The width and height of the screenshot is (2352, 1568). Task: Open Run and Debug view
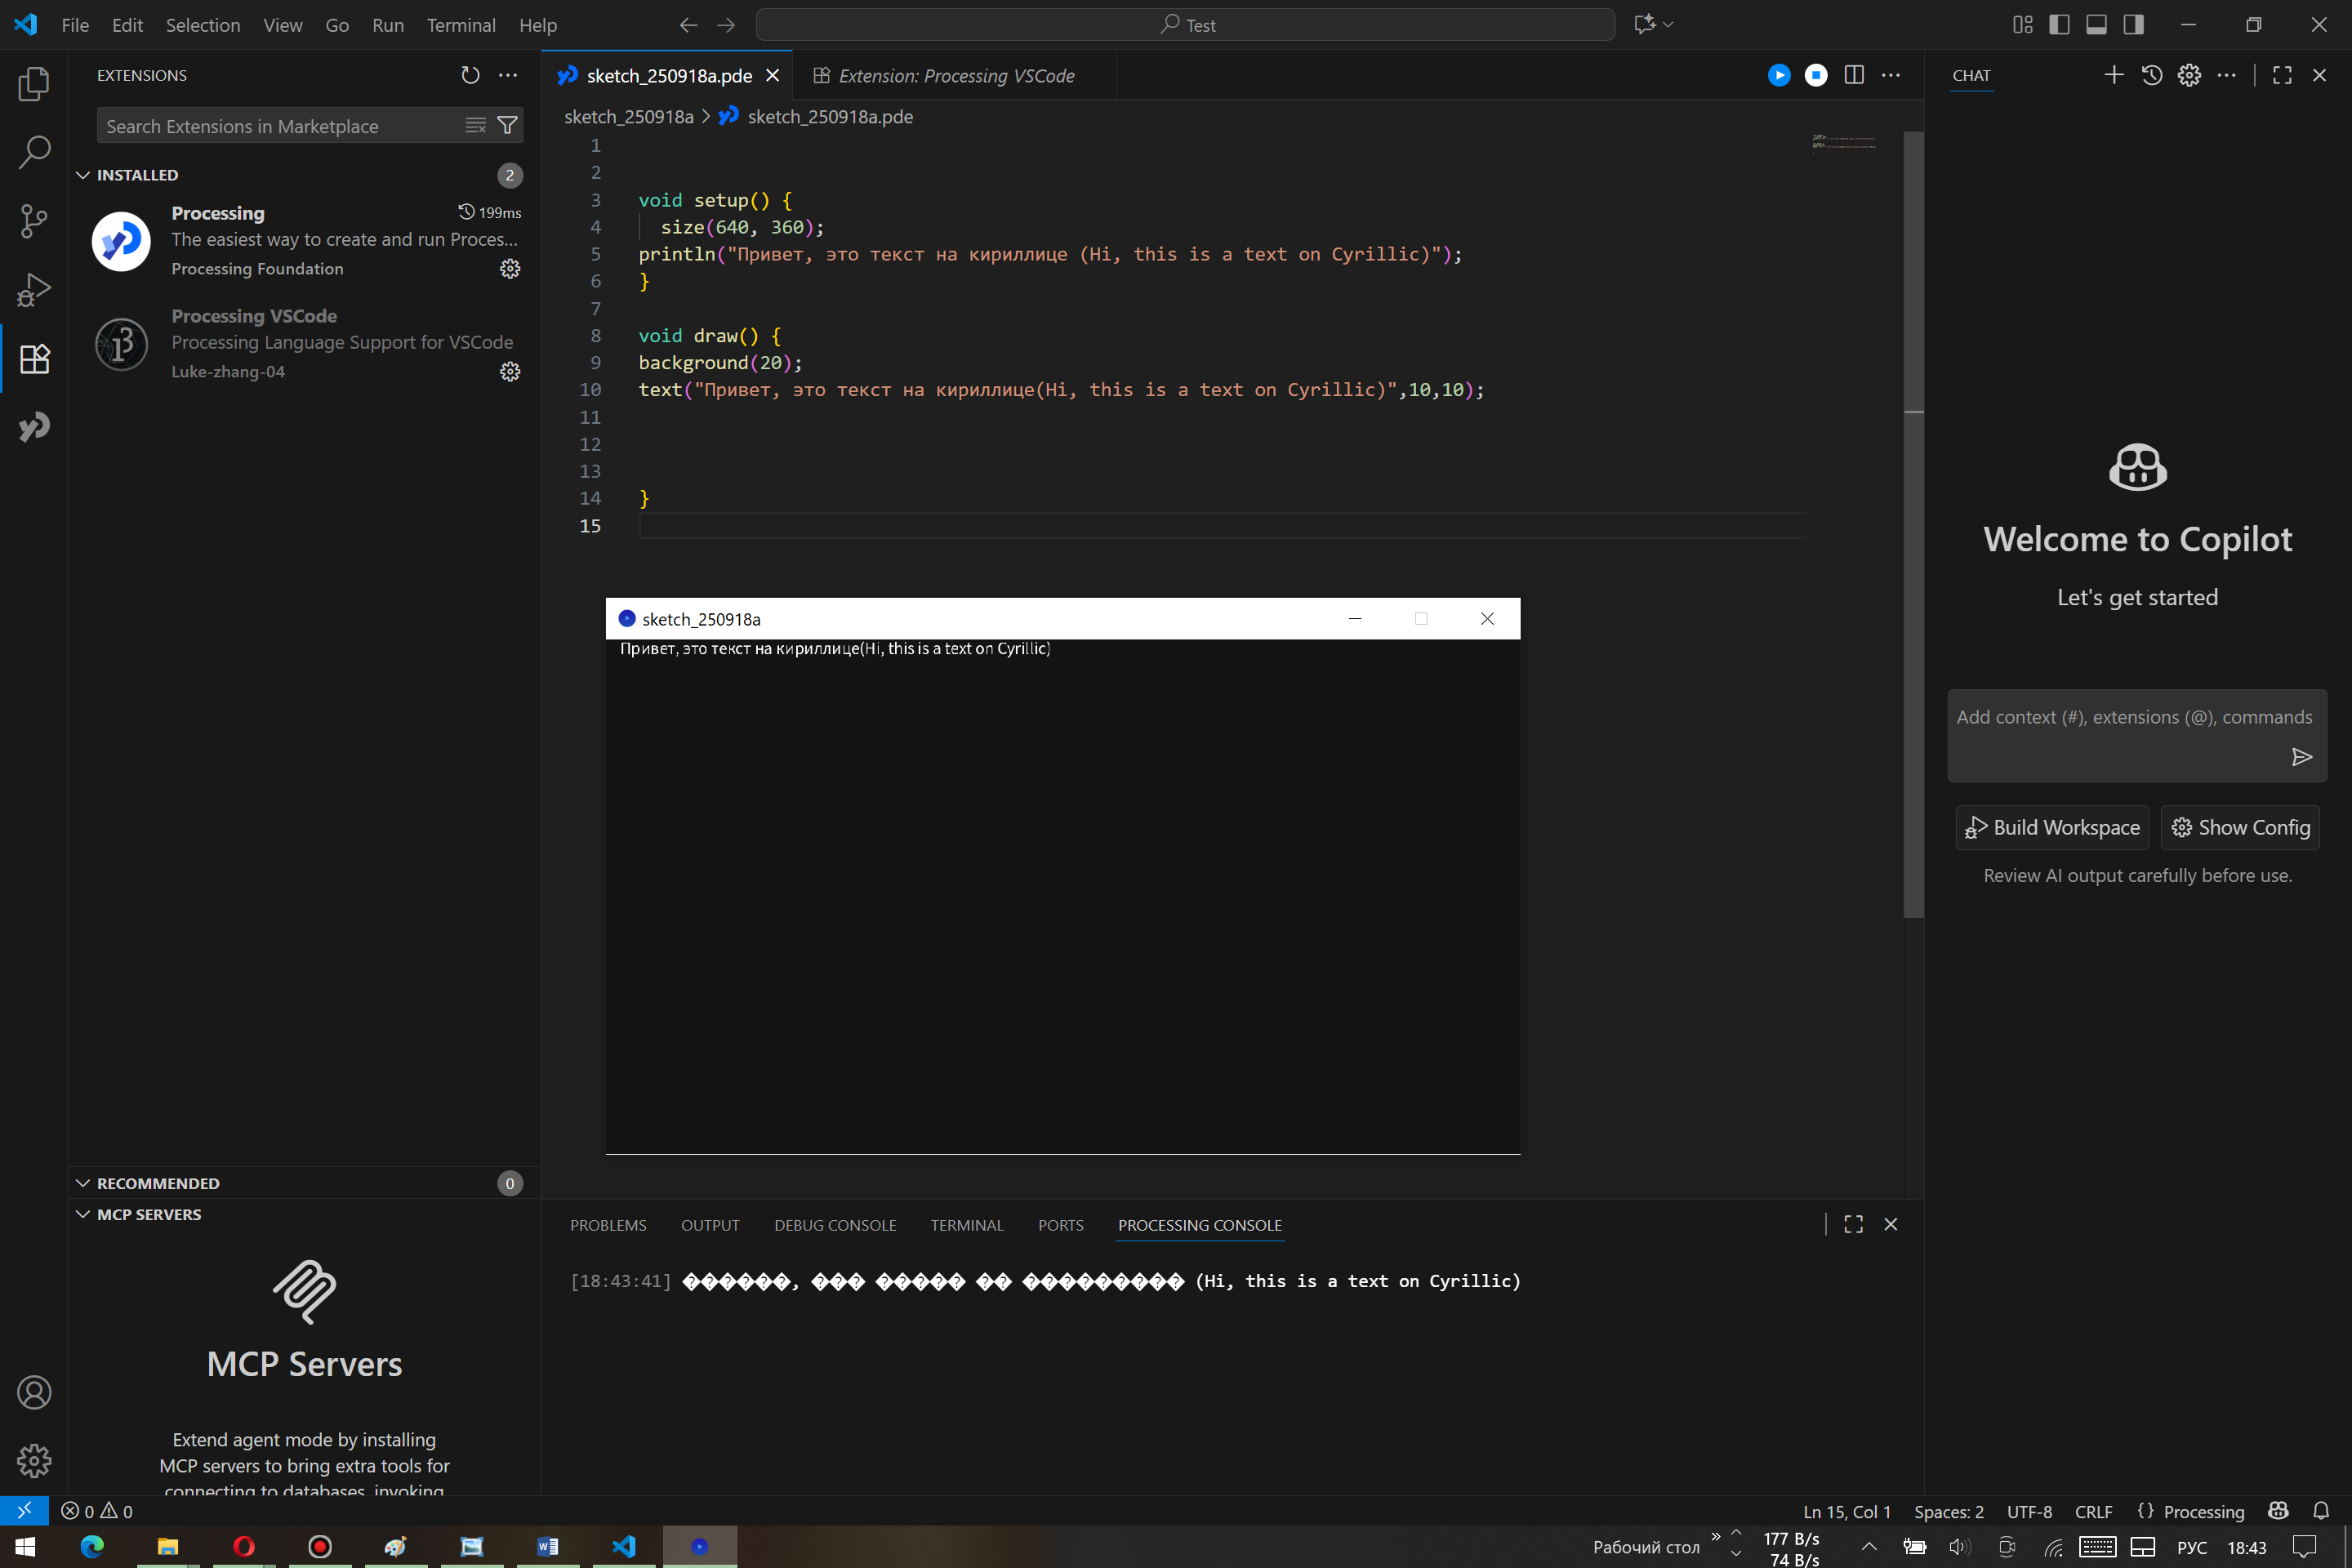click(x=34, y=290)
